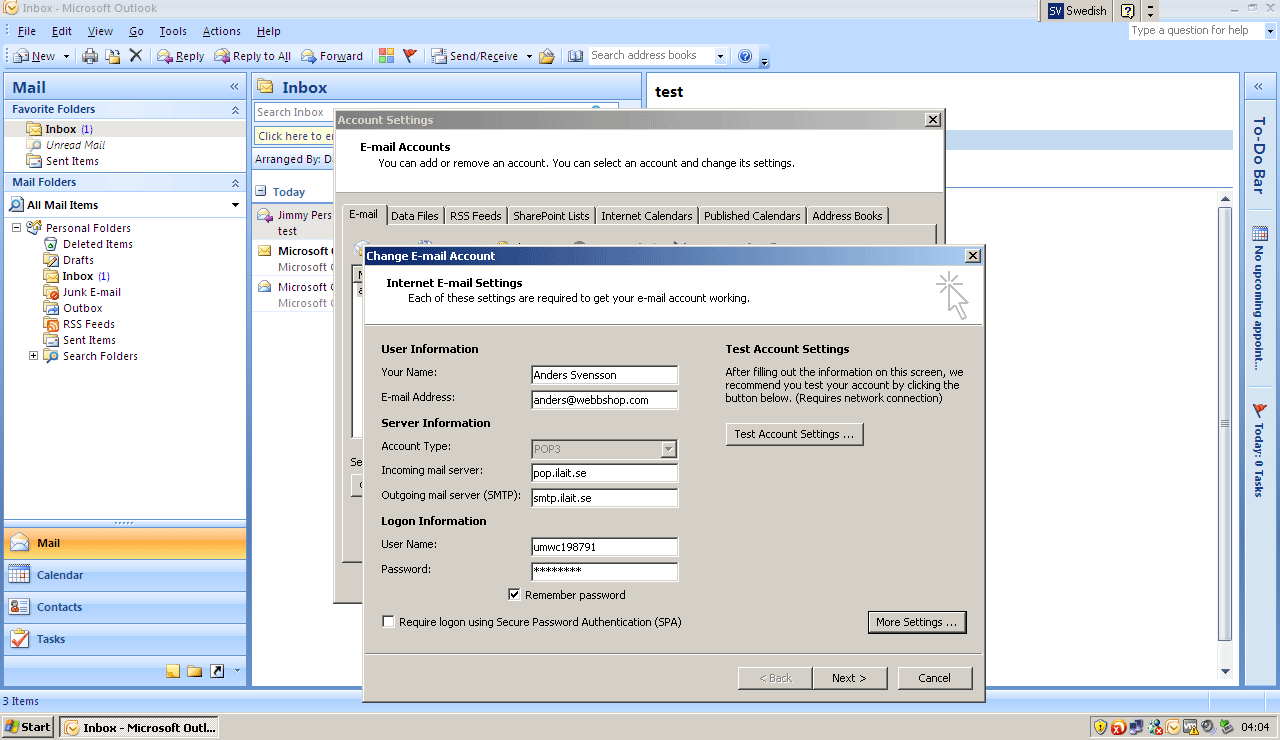Click the Notes icon in navigation pane bottom
The width and height of the screenshot is (1280, 740).
[x=173, y=671]
